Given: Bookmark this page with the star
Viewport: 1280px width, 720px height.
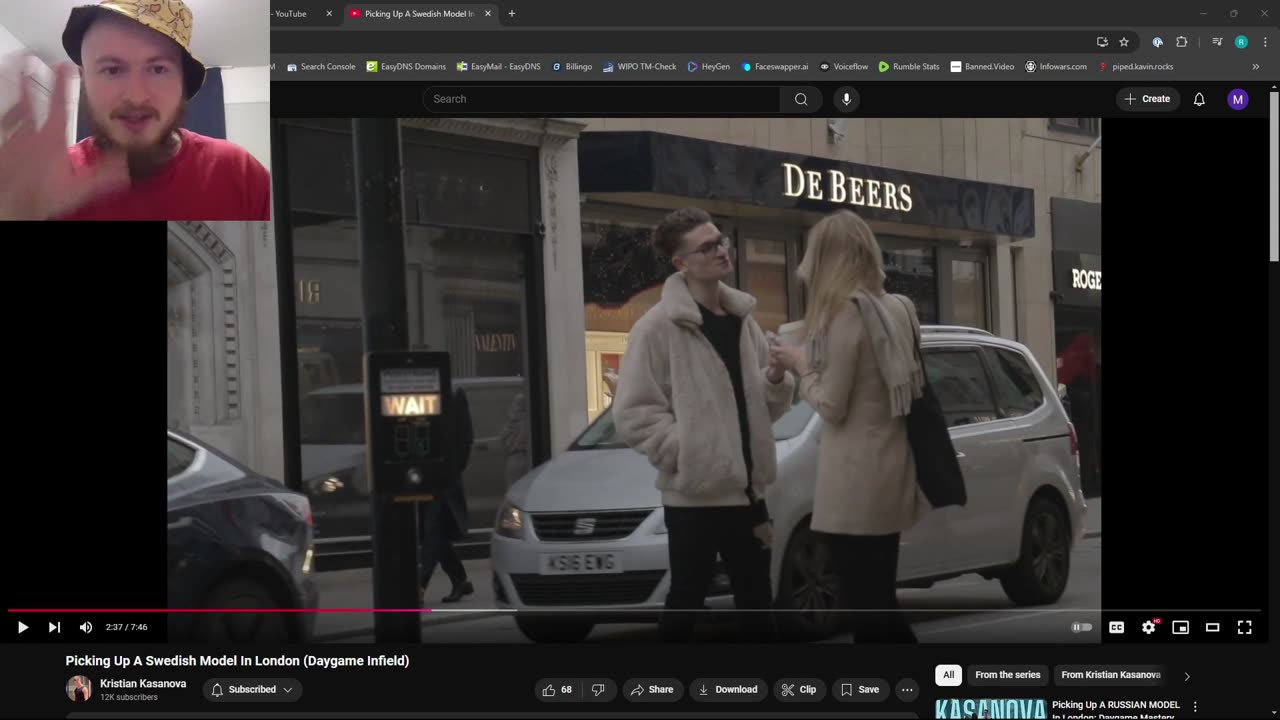Looking at the screenshot, I should pos(1124,42).
